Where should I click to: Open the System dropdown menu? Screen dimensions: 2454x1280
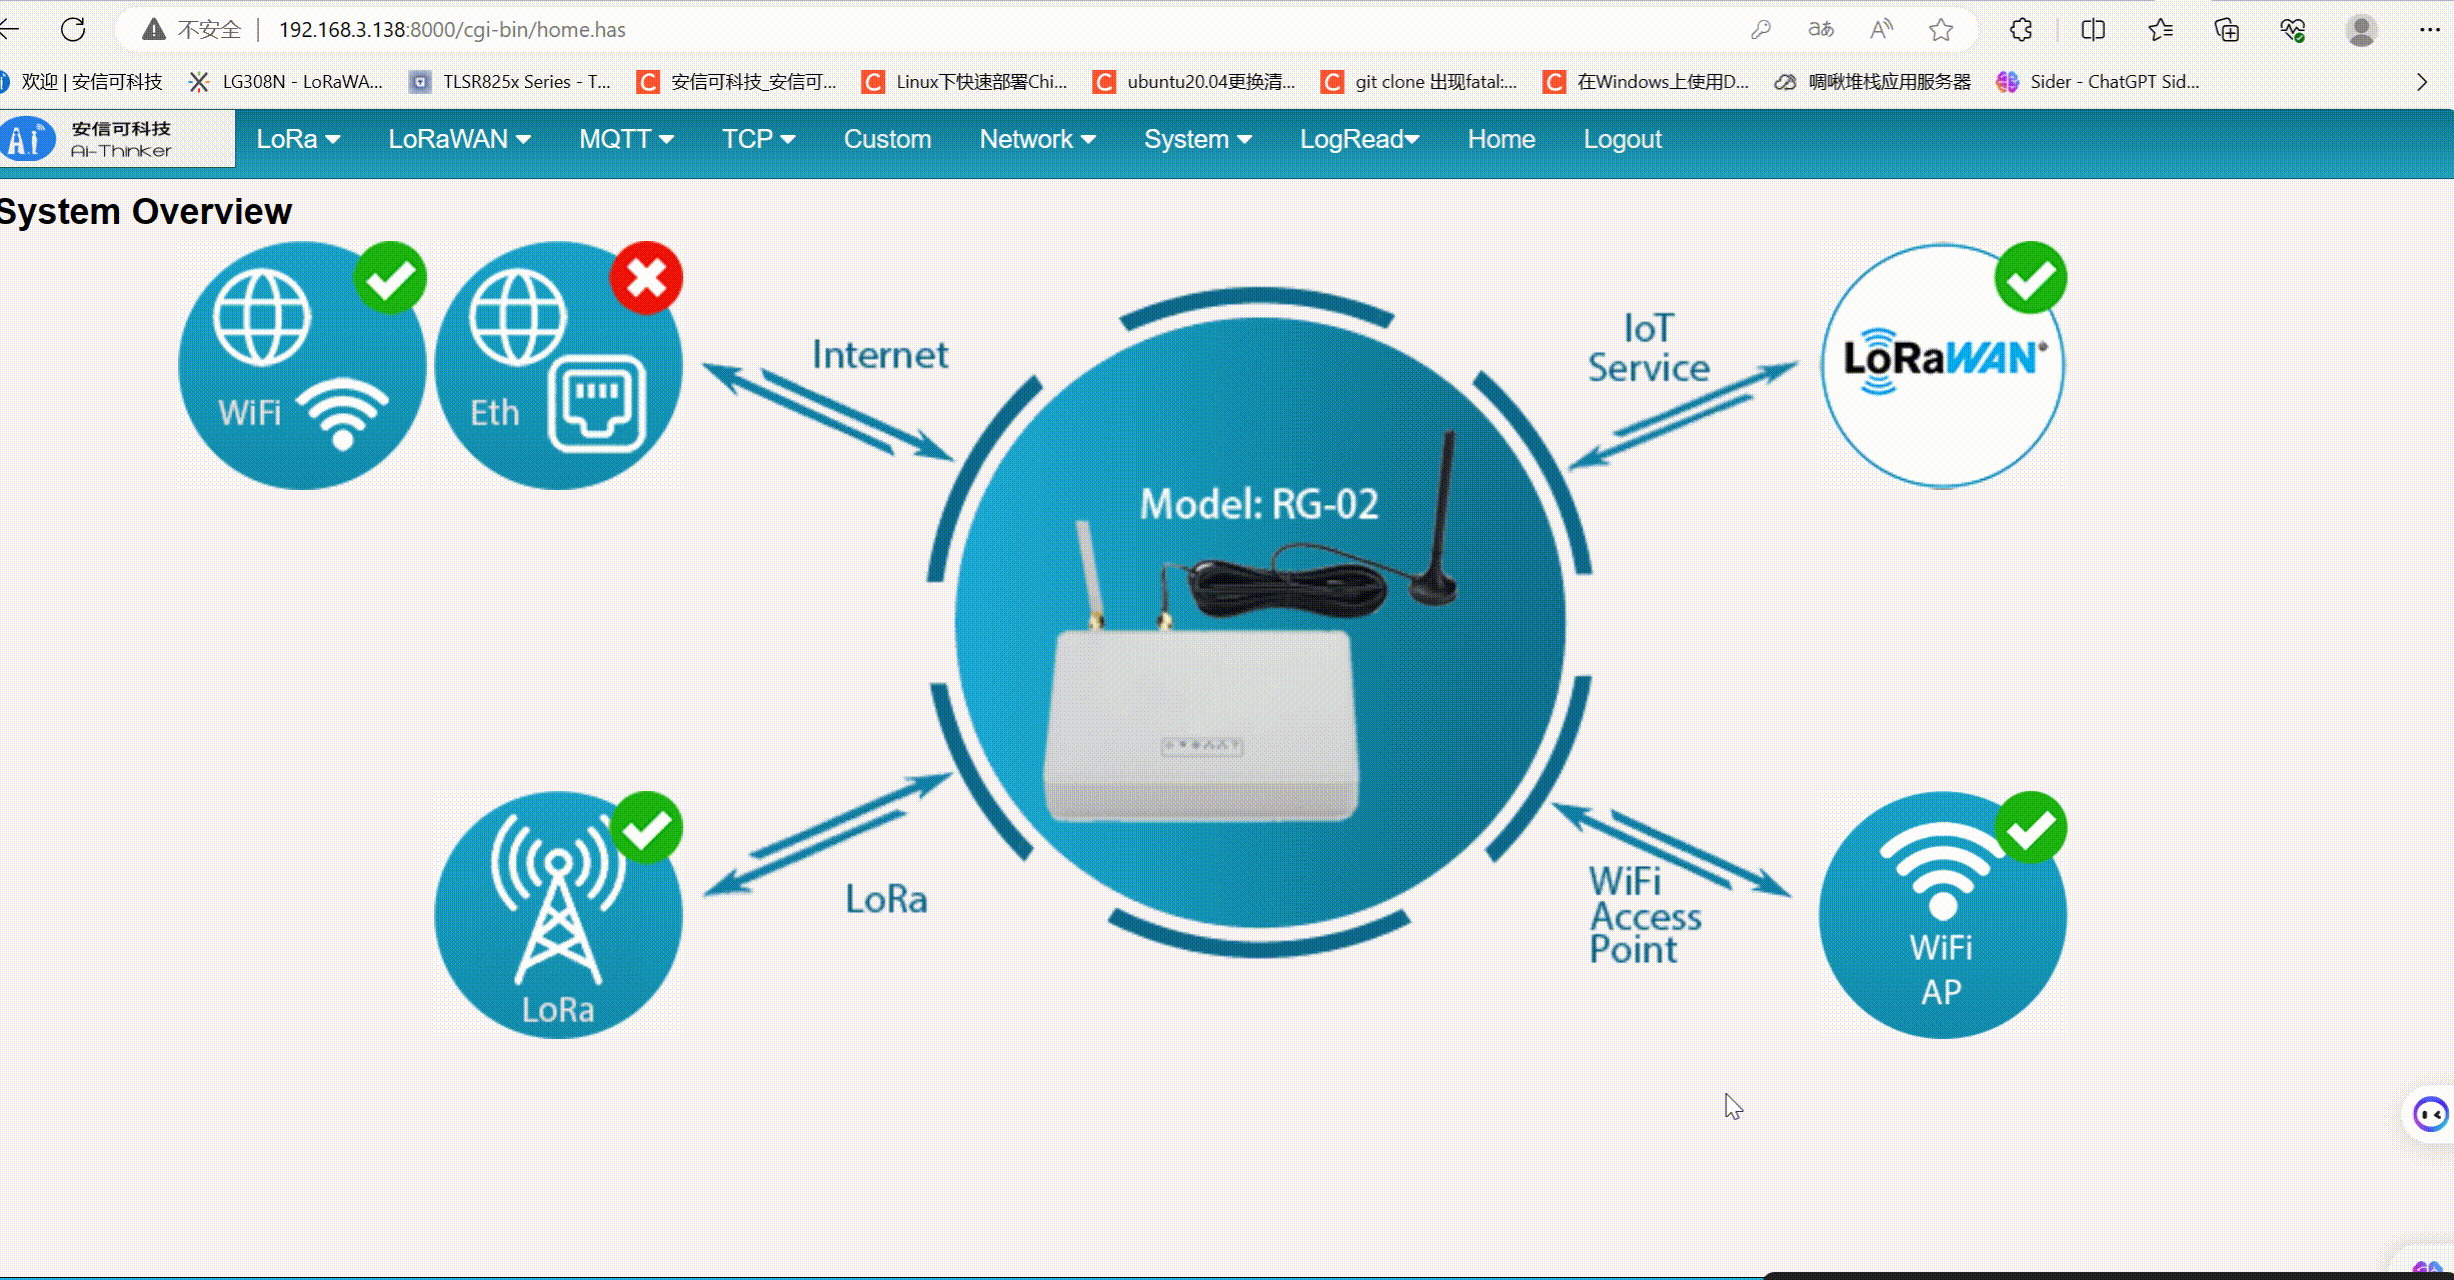[1197, 139]
